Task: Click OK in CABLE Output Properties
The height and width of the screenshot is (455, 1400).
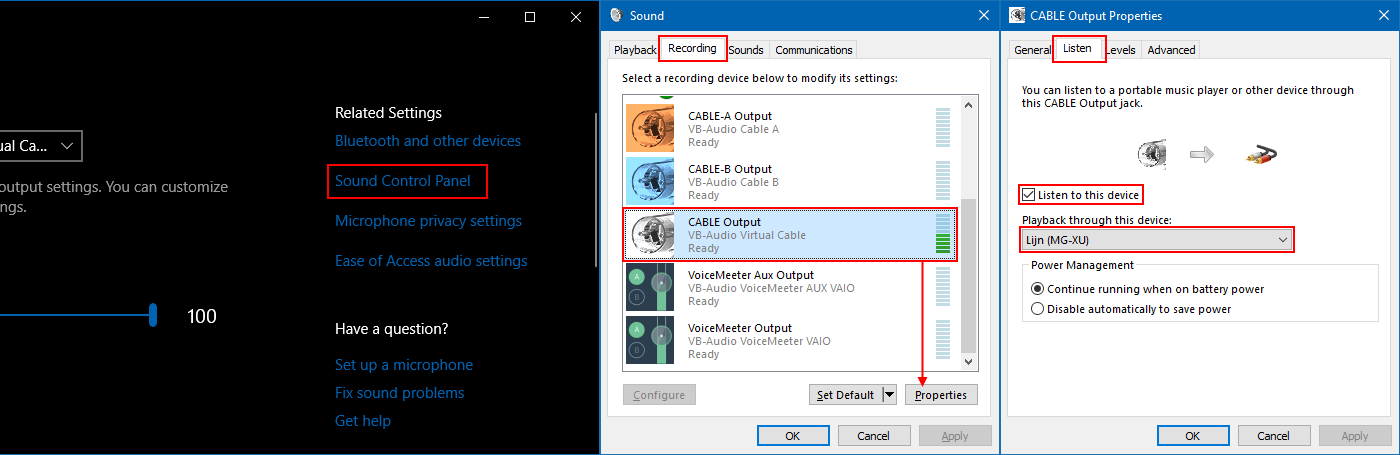Action: 1193,436
